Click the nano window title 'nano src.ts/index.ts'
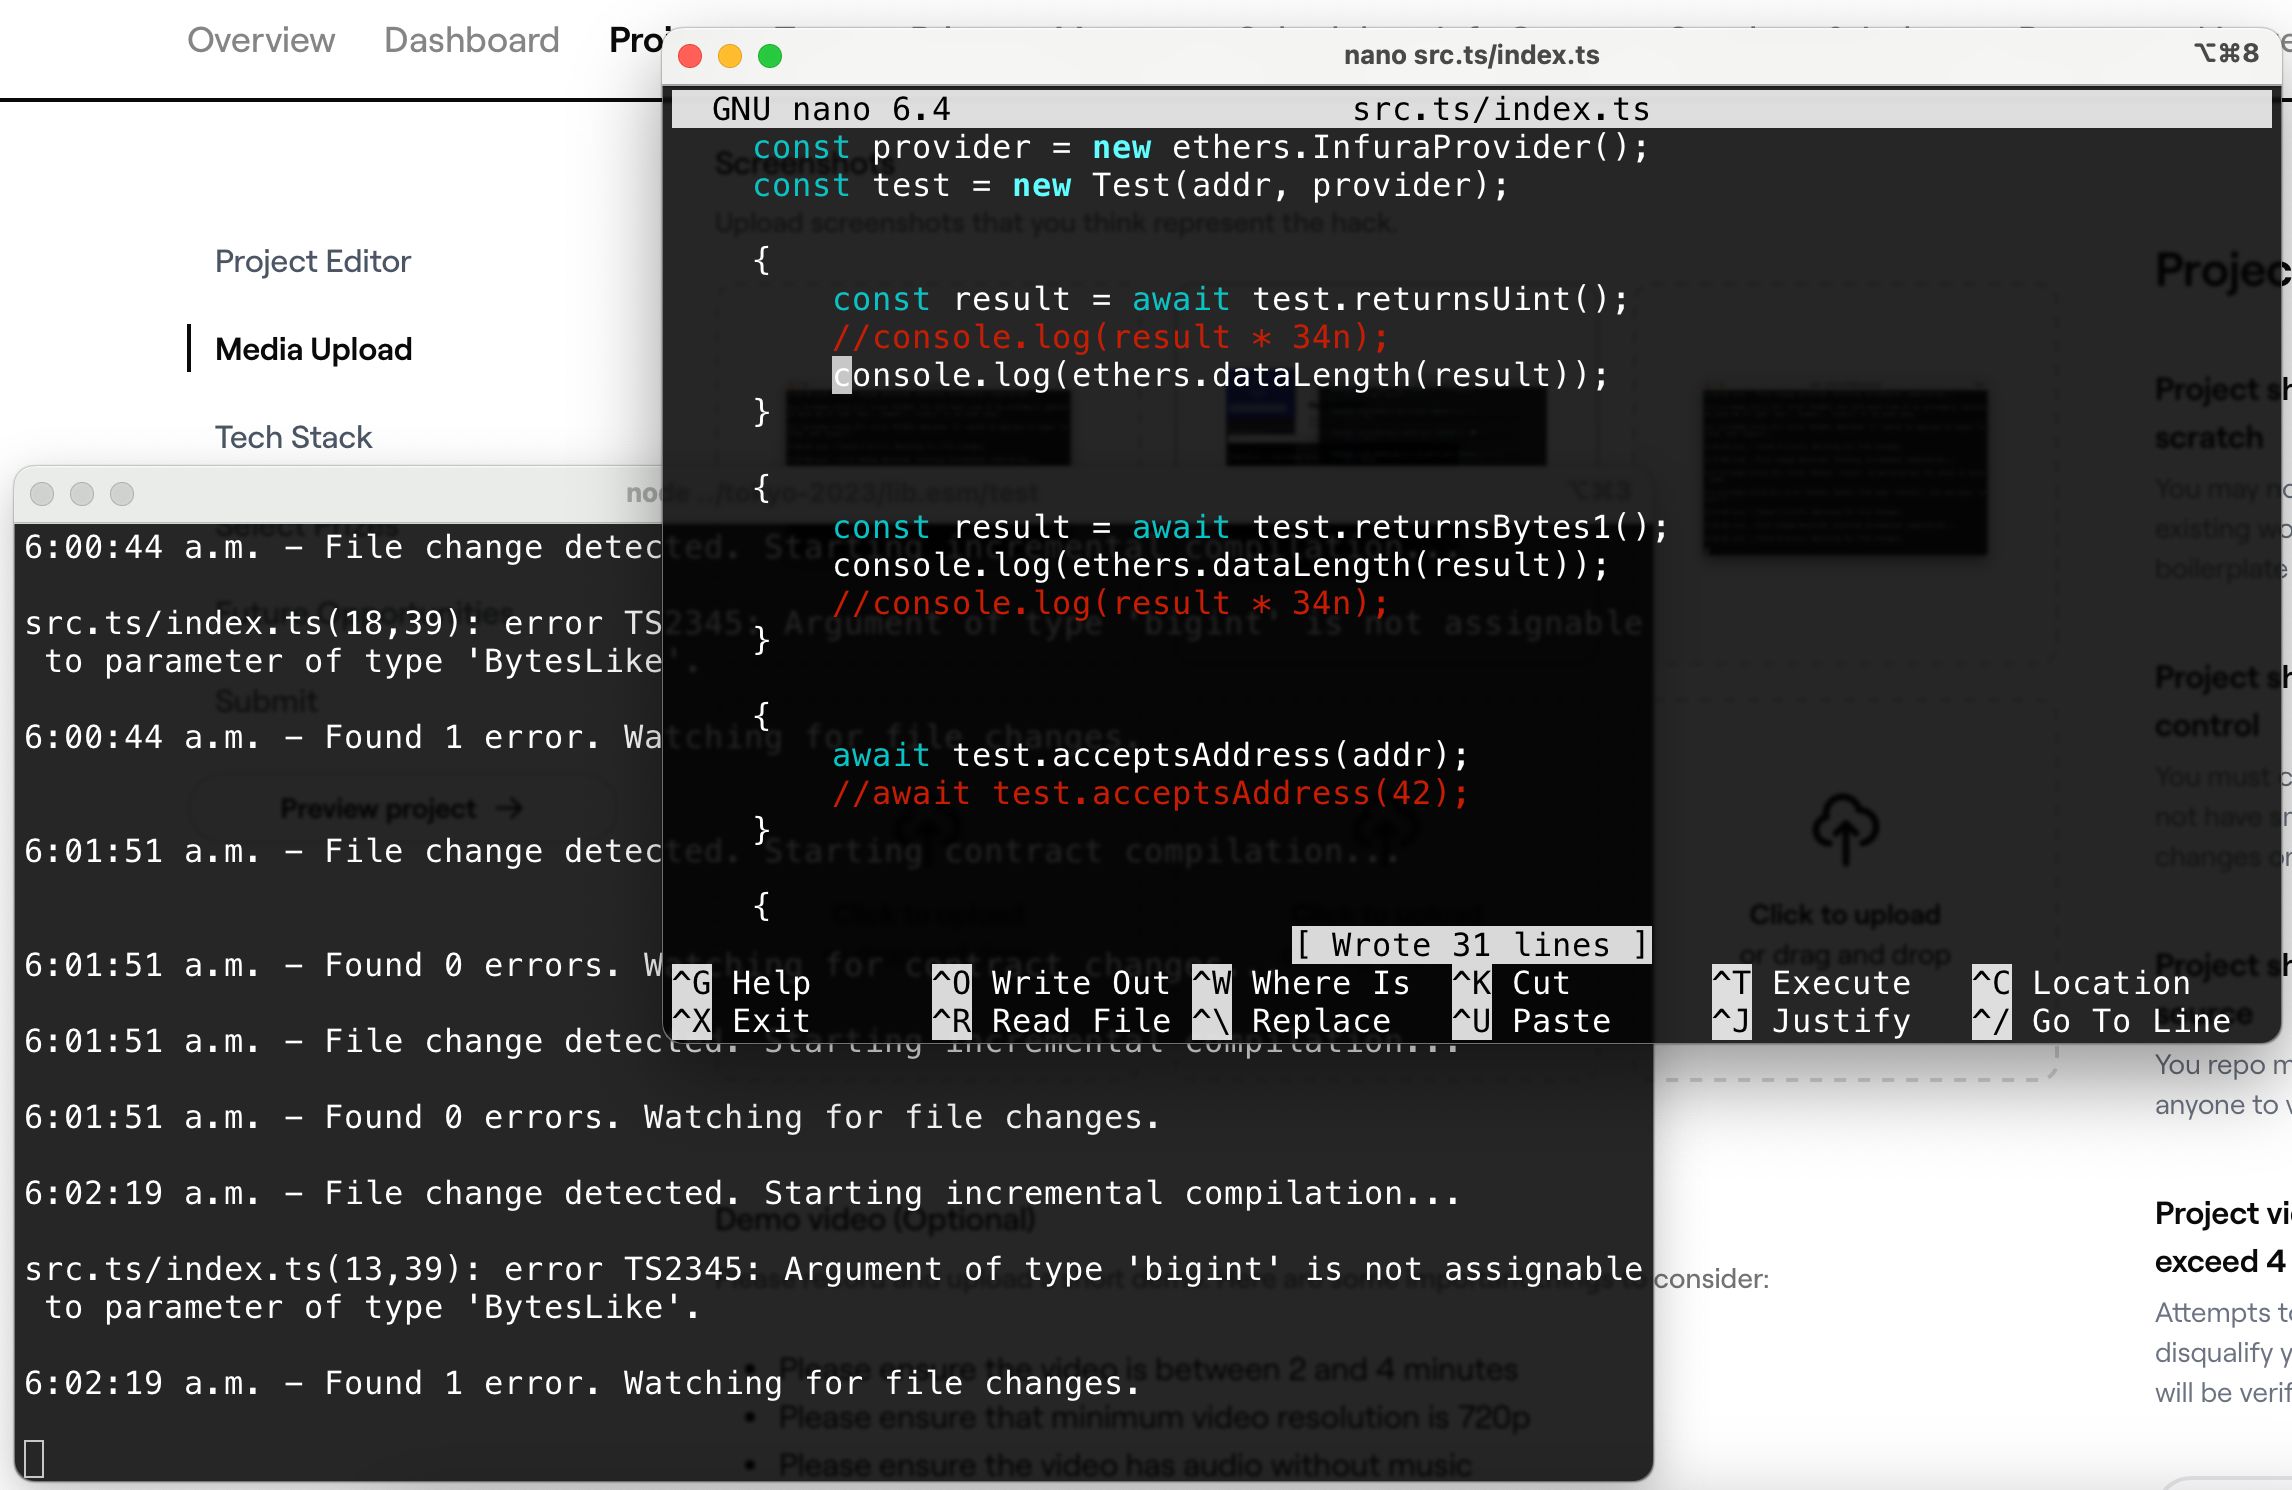 tap(1471, 55)
